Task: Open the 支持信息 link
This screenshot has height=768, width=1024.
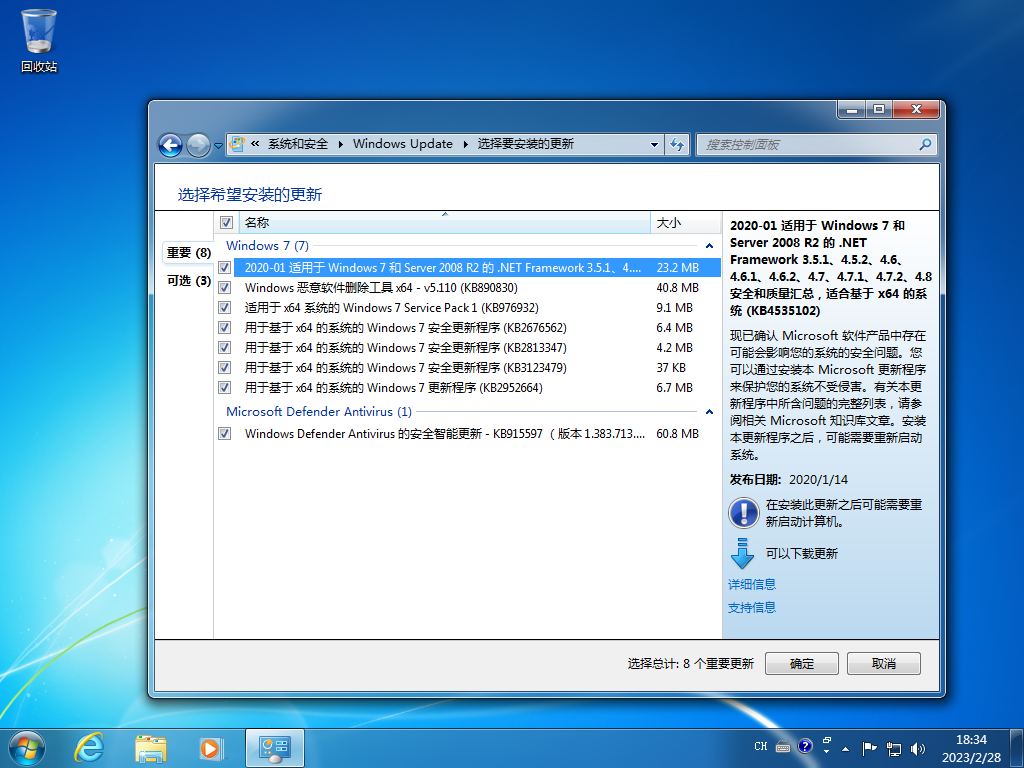Action: [x=752, y=608]
